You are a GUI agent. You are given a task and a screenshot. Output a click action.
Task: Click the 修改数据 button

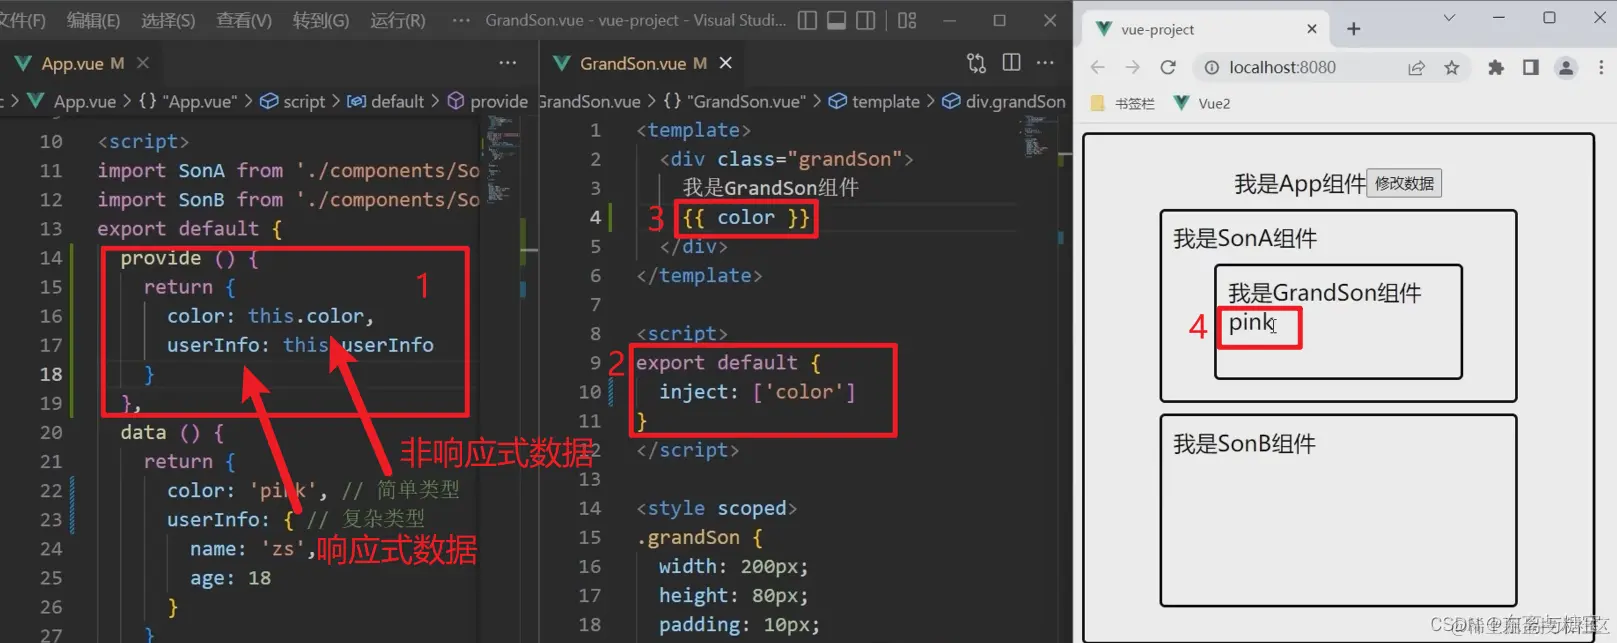[1404, 183]
